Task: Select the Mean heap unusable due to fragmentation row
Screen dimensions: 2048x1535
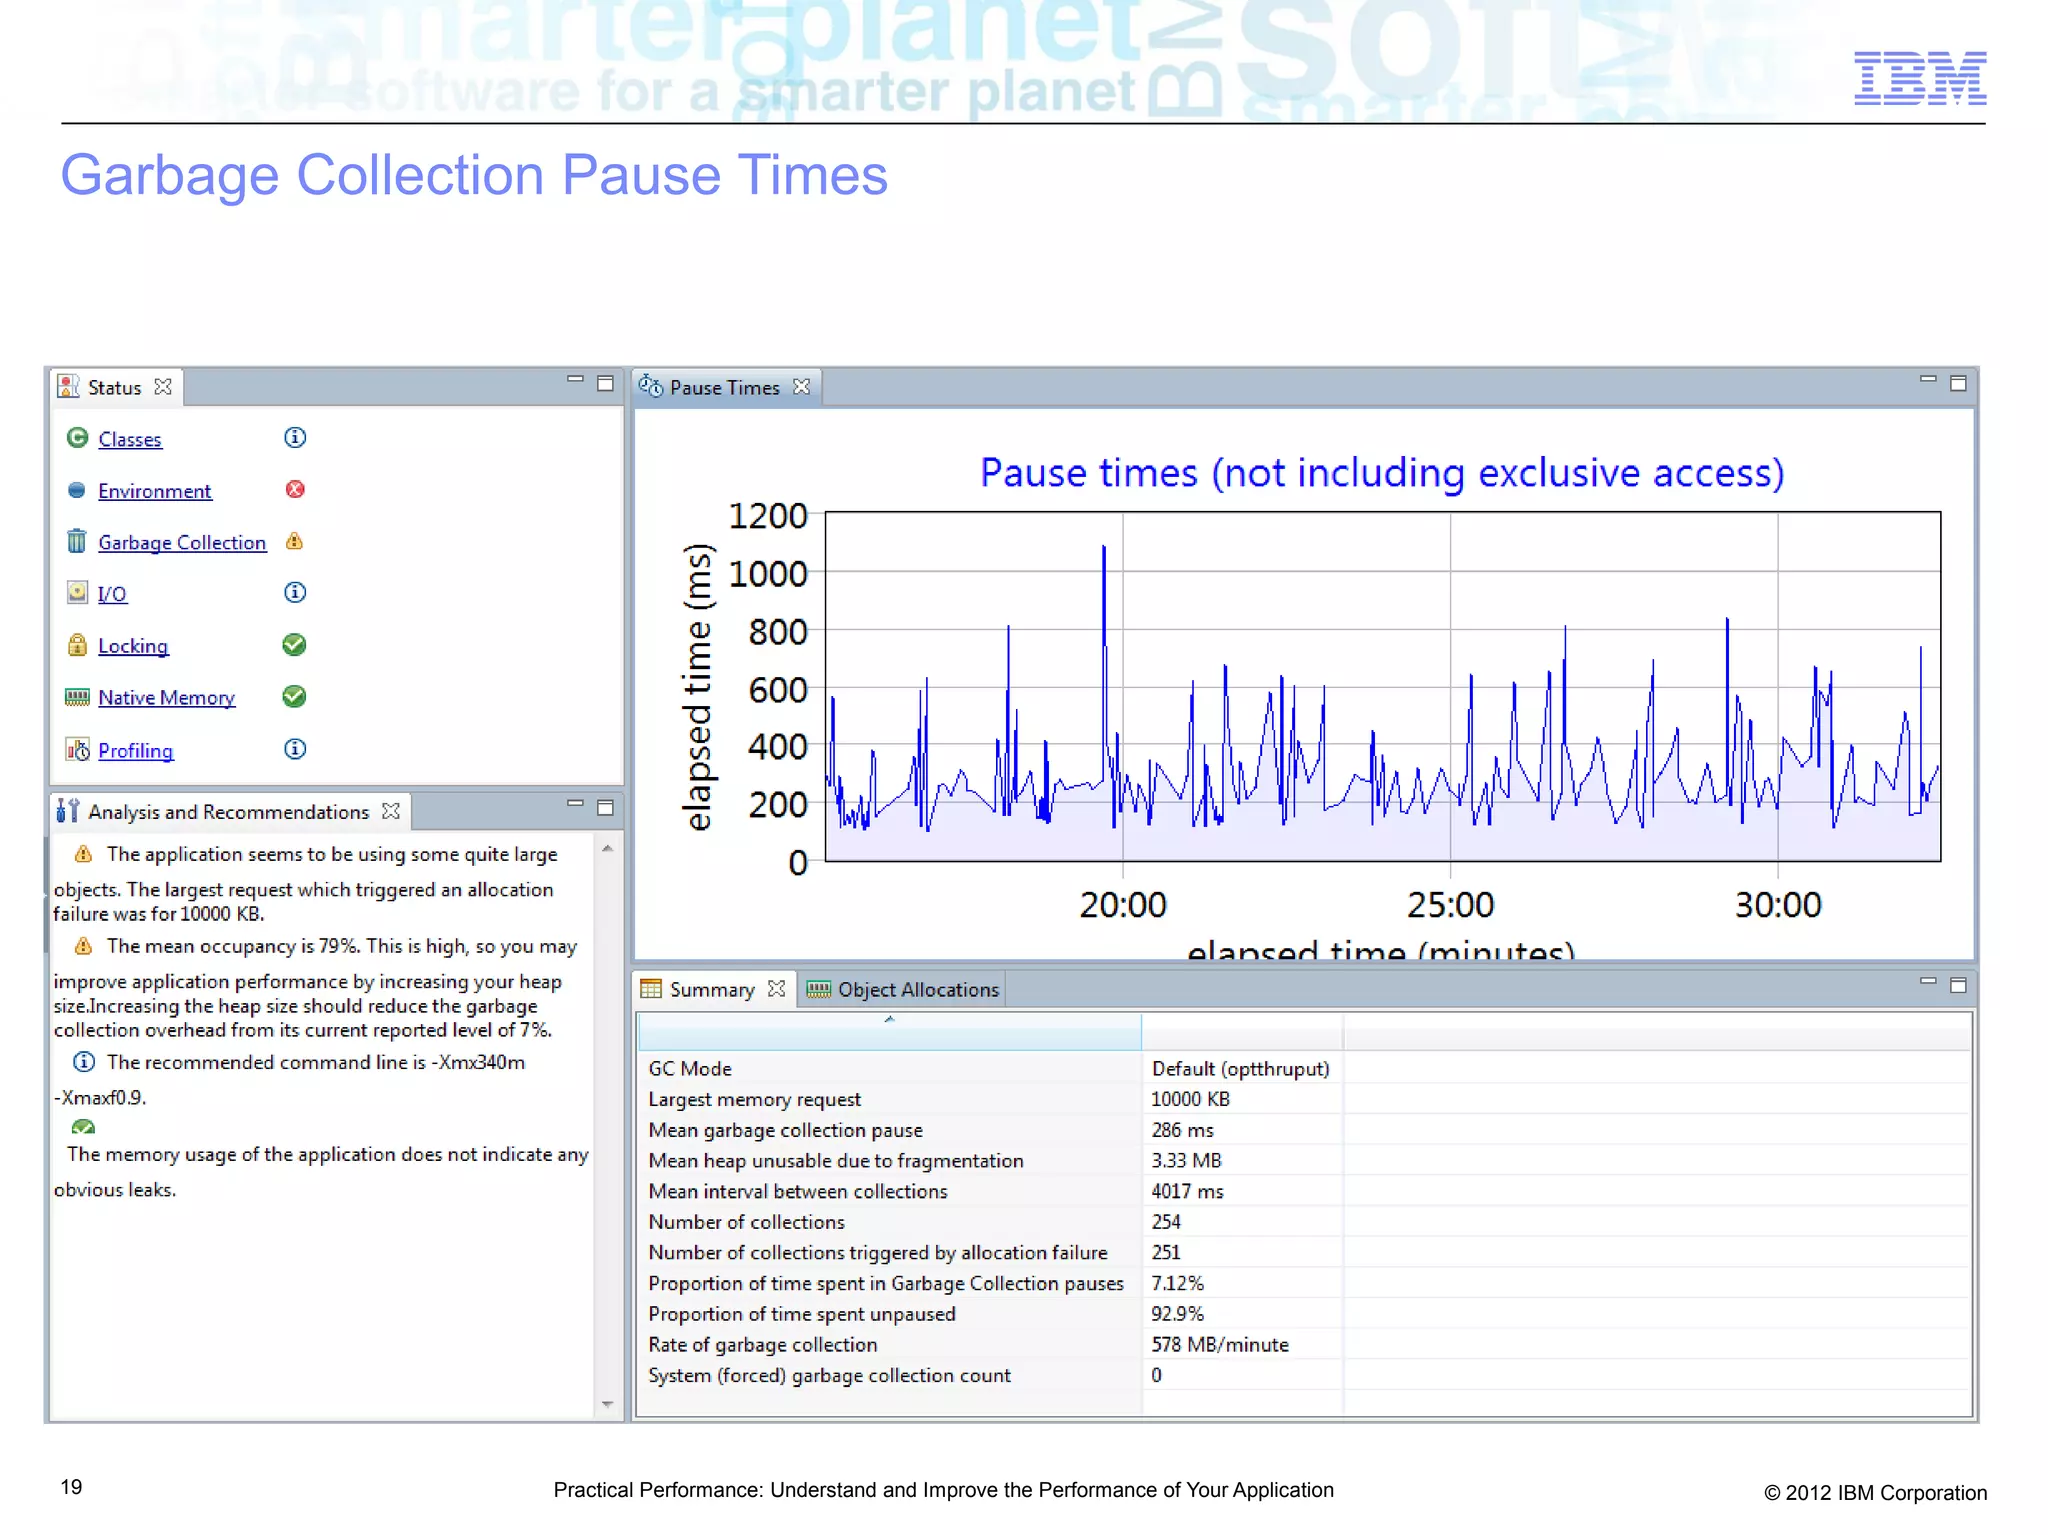Action: [1304, 1161]
